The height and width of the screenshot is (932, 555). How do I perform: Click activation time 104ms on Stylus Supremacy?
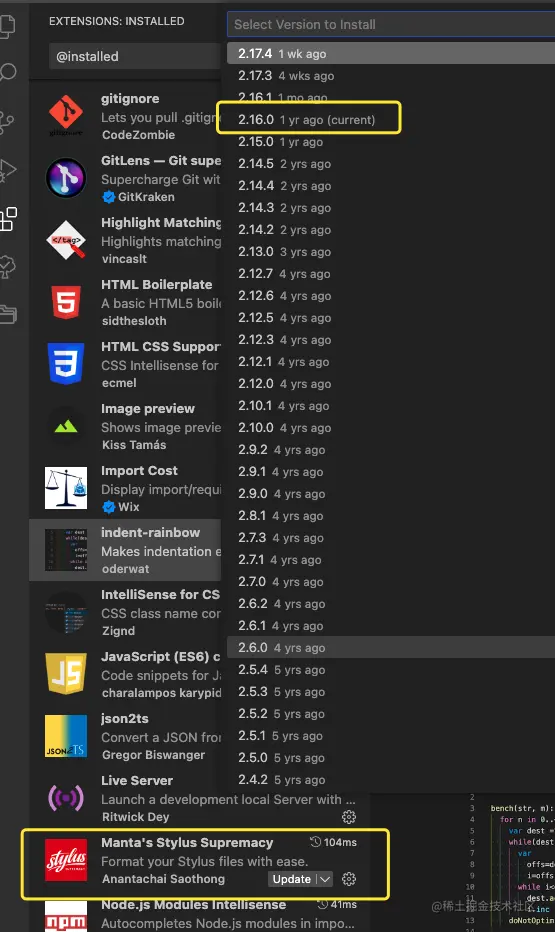pyautogui.click(x=333, y=842)
